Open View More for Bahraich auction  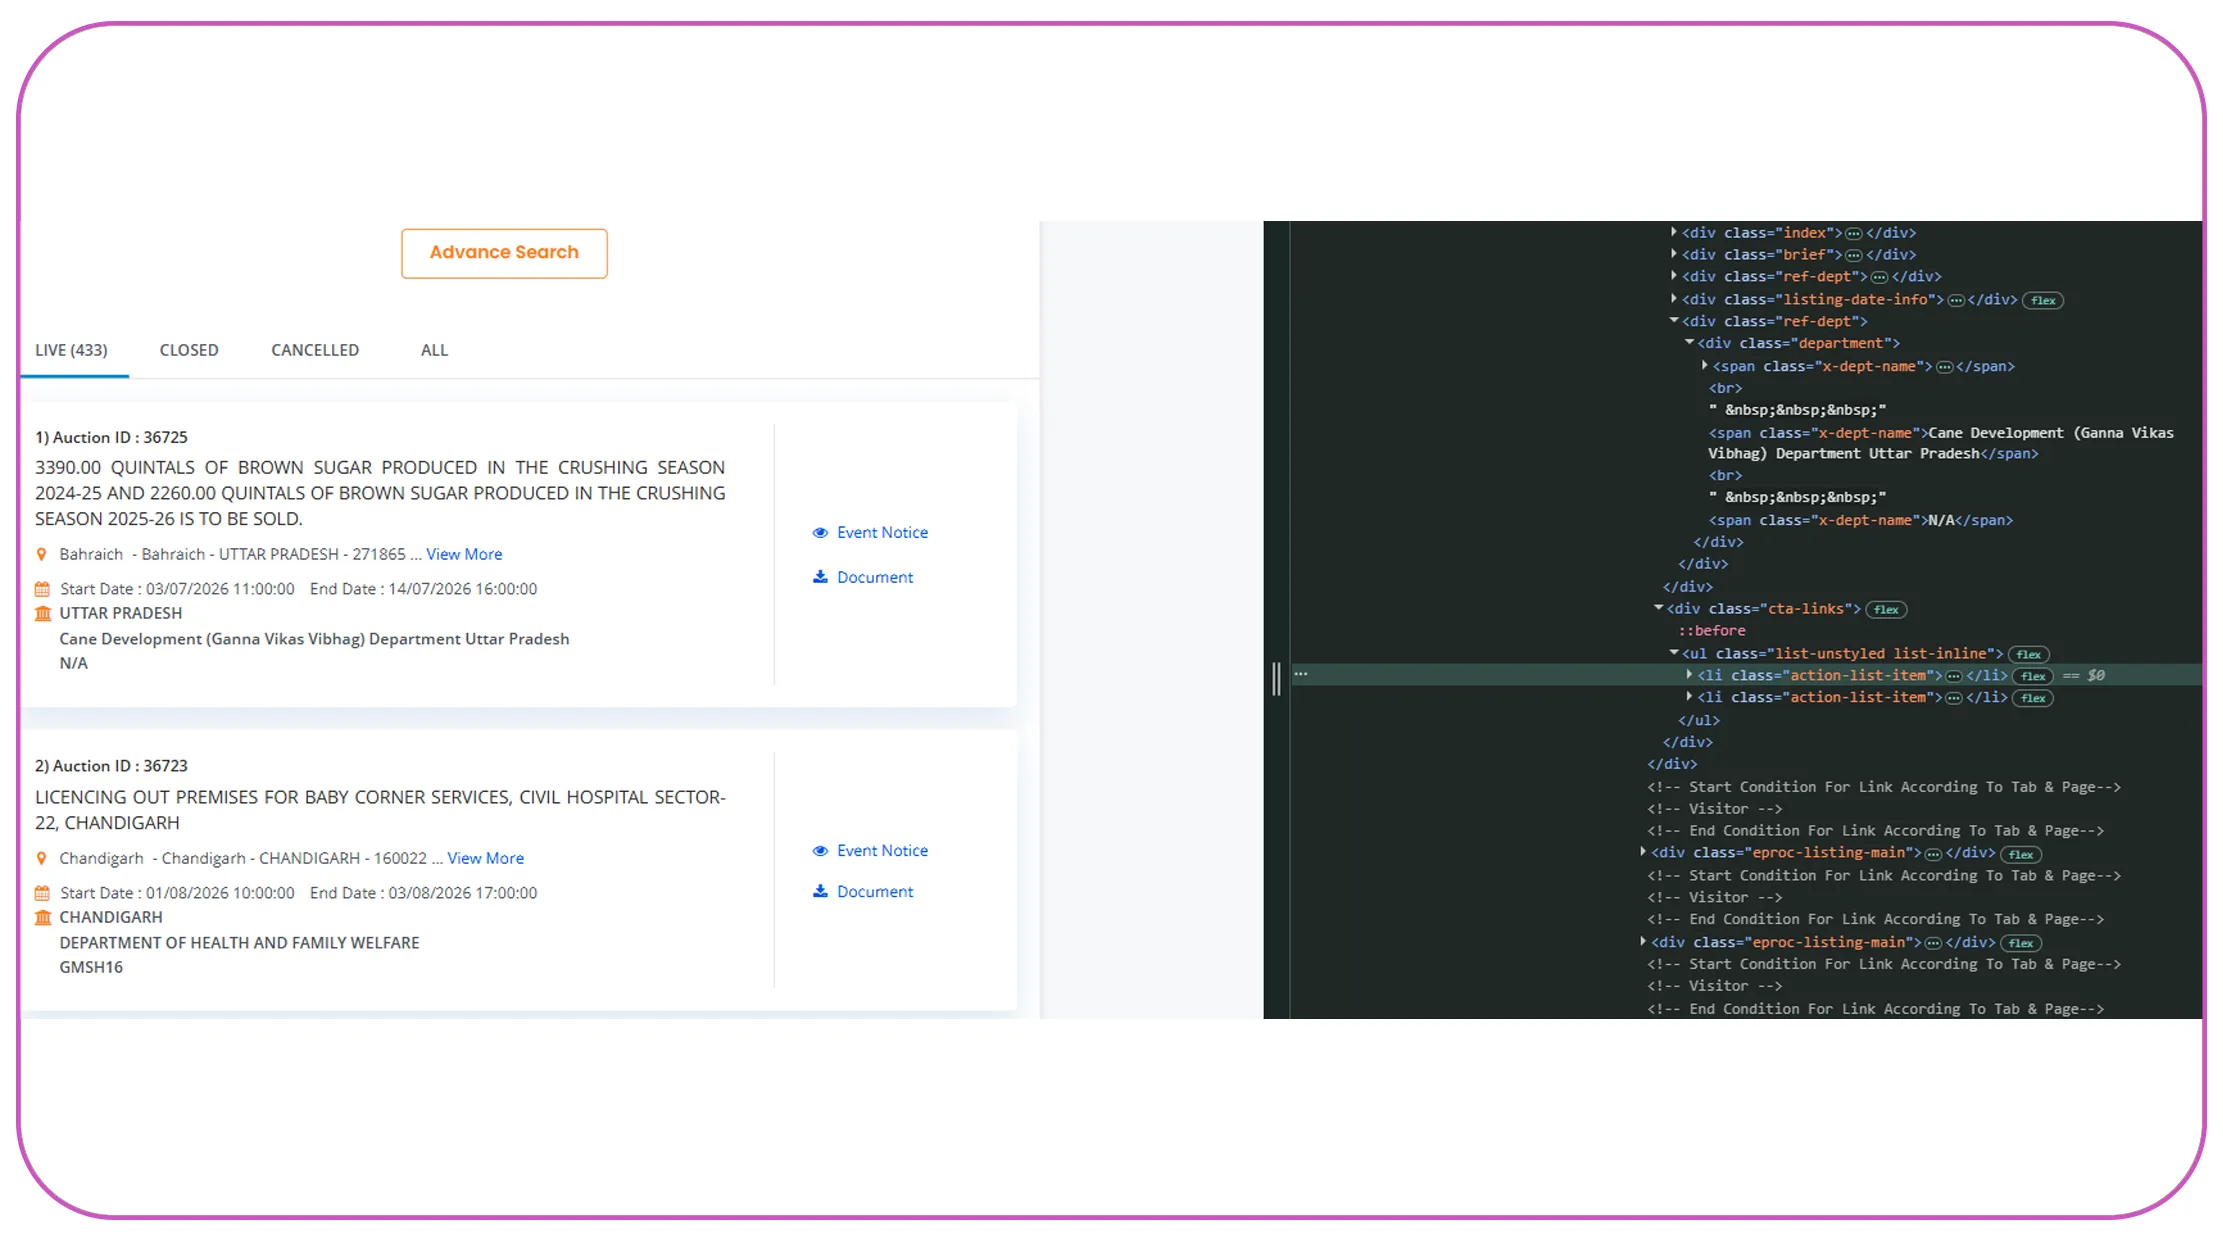pos(464,554)
